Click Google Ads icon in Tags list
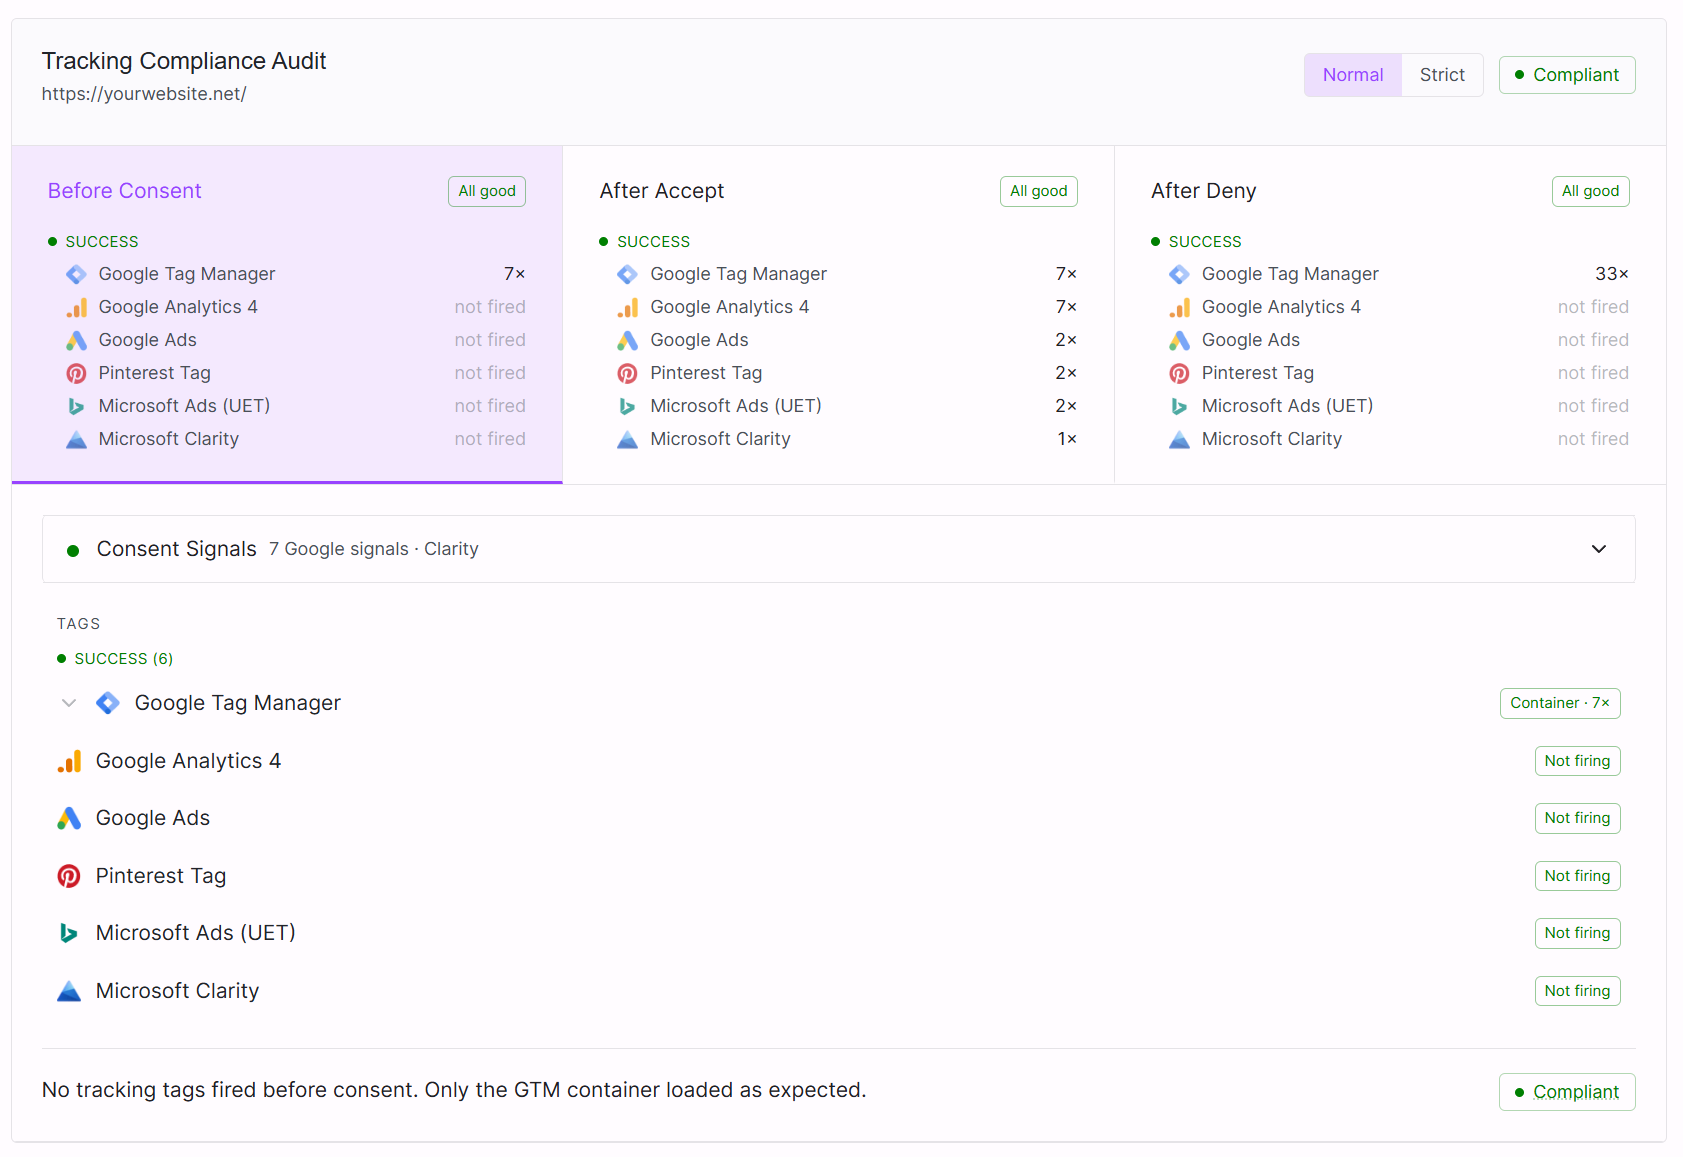 click(69, 818)
